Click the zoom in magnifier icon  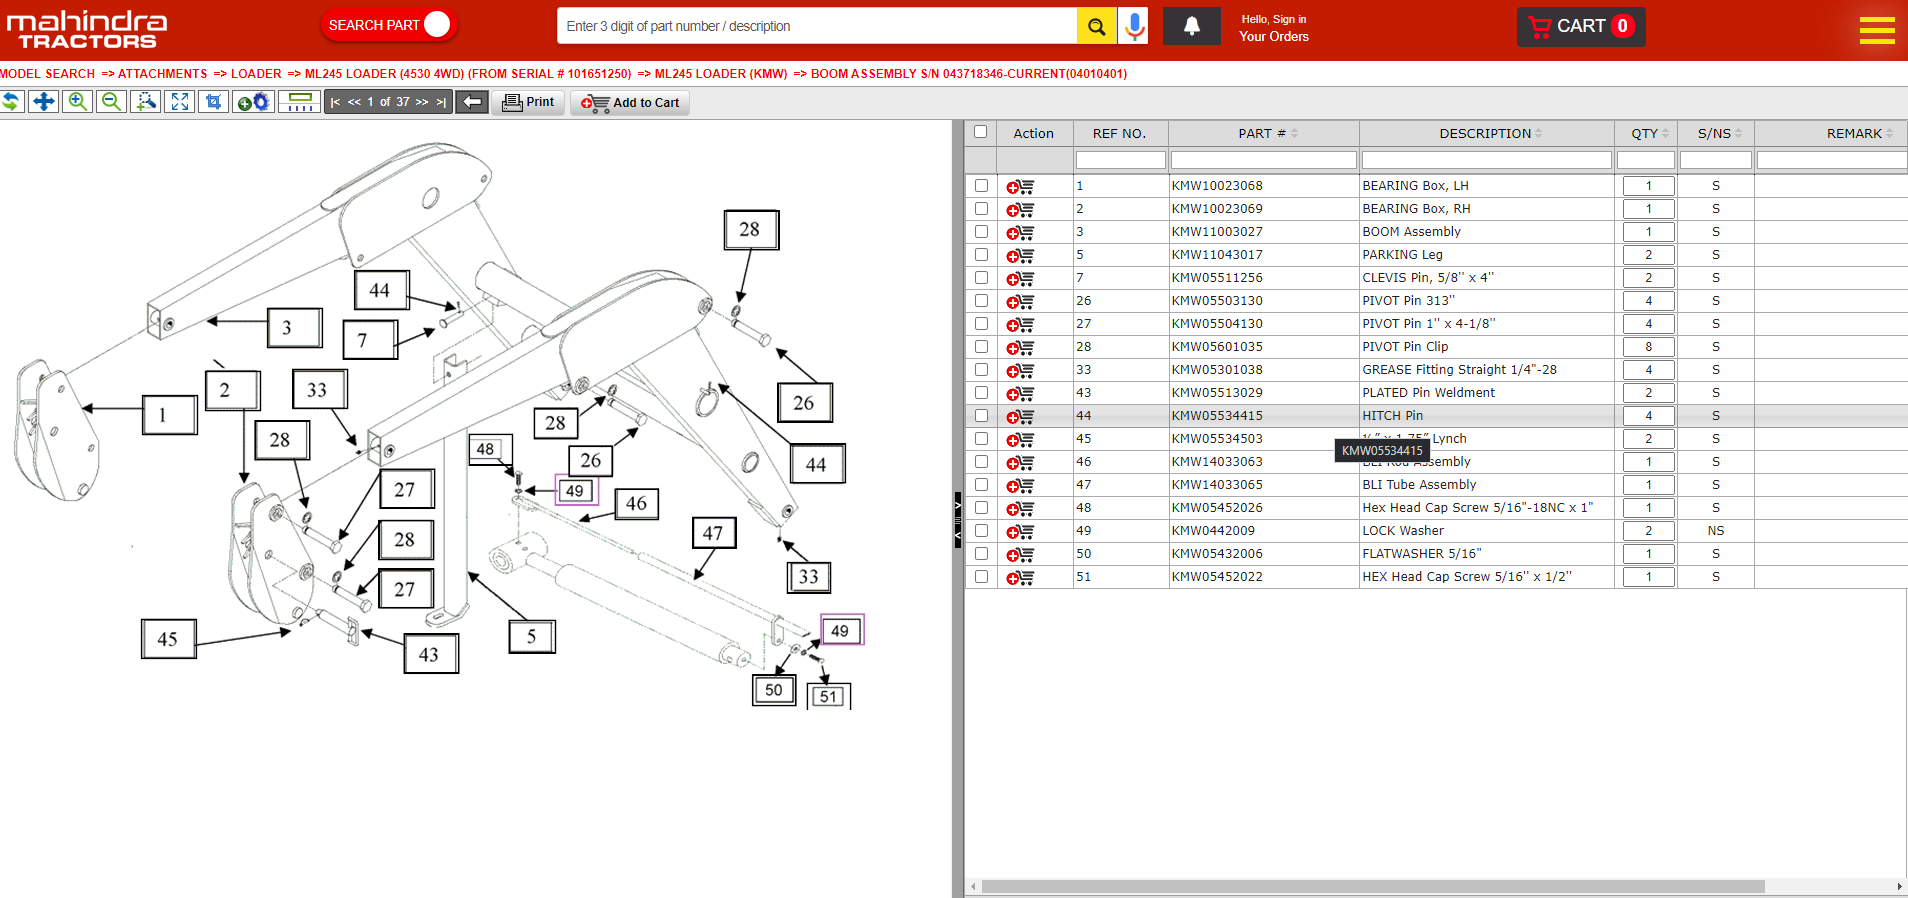(77, 102)
